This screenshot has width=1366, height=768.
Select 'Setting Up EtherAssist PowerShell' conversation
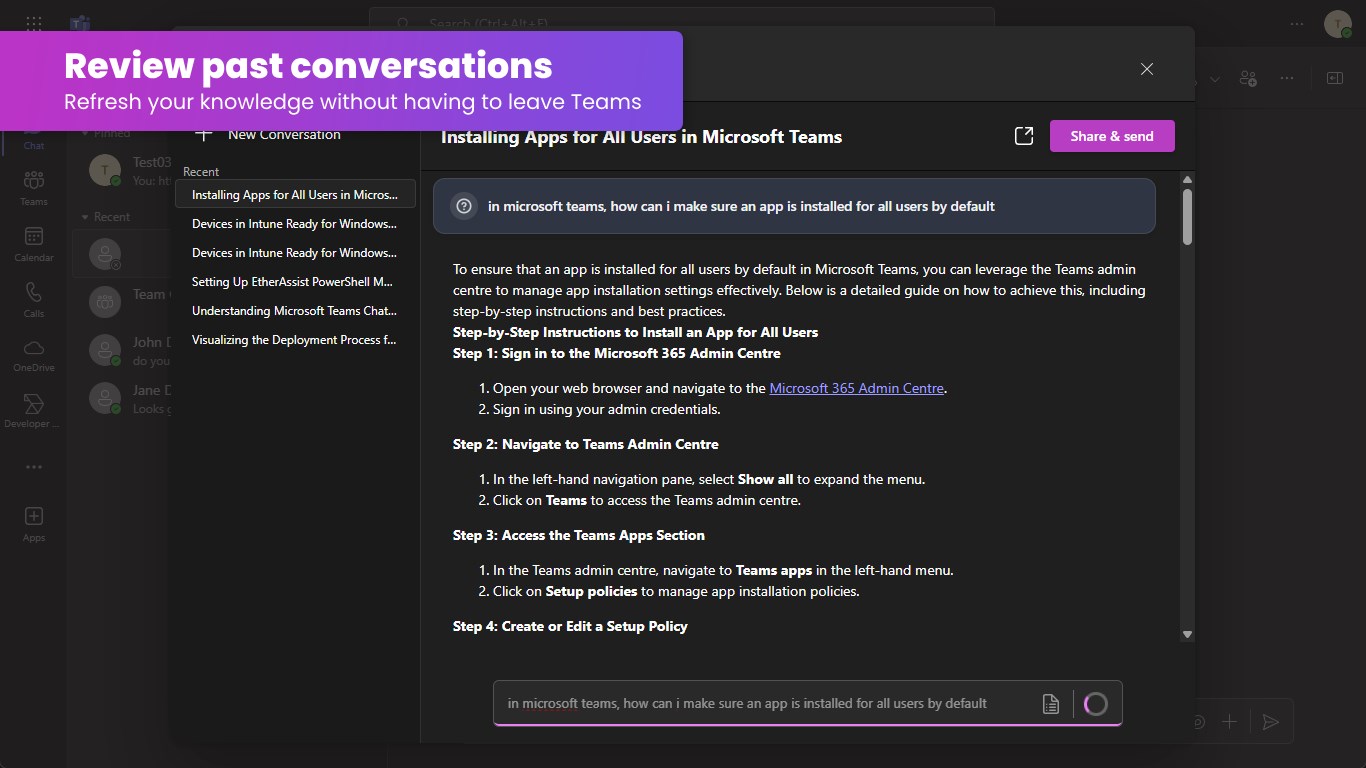tap(295, 282)
